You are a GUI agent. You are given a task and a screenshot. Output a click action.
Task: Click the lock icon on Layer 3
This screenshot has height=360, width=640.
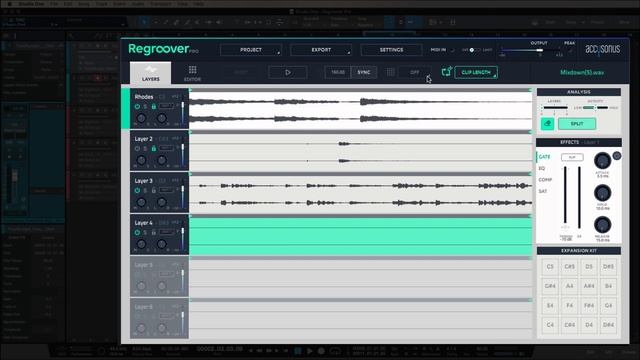pos(154,191)
